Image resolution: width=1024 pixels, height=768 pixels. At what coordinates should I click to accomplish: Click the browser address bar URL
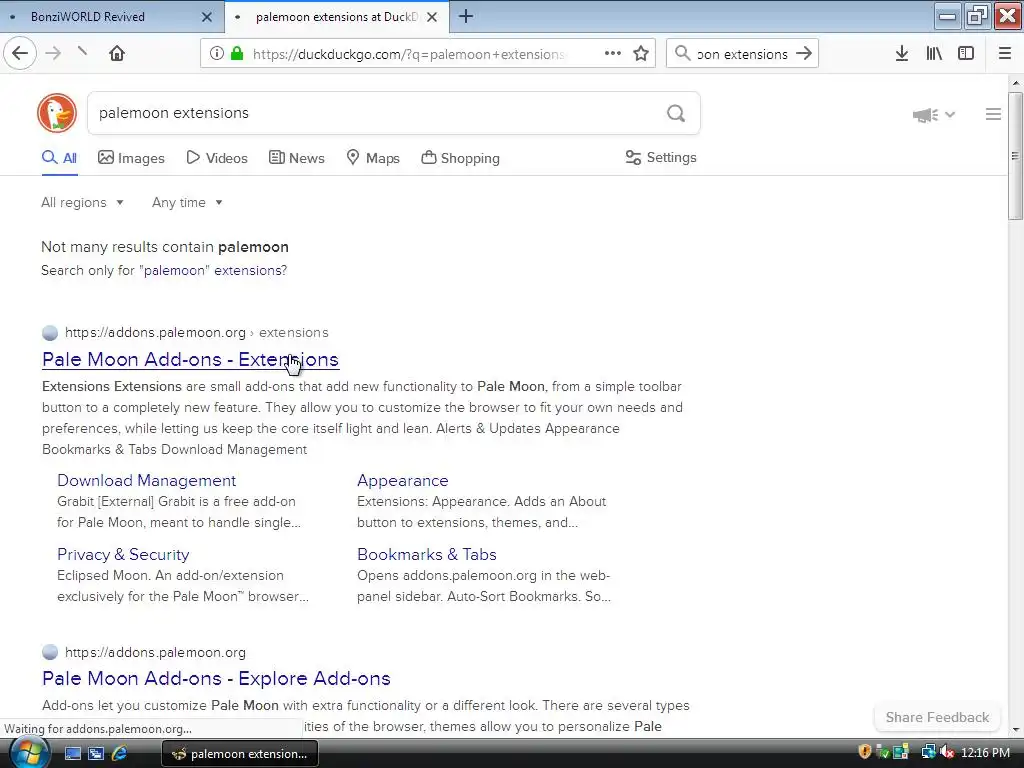tap(408, 54)
